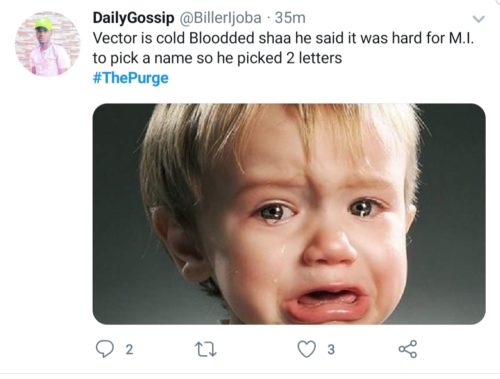View the crying baby image

coord(289,214)
